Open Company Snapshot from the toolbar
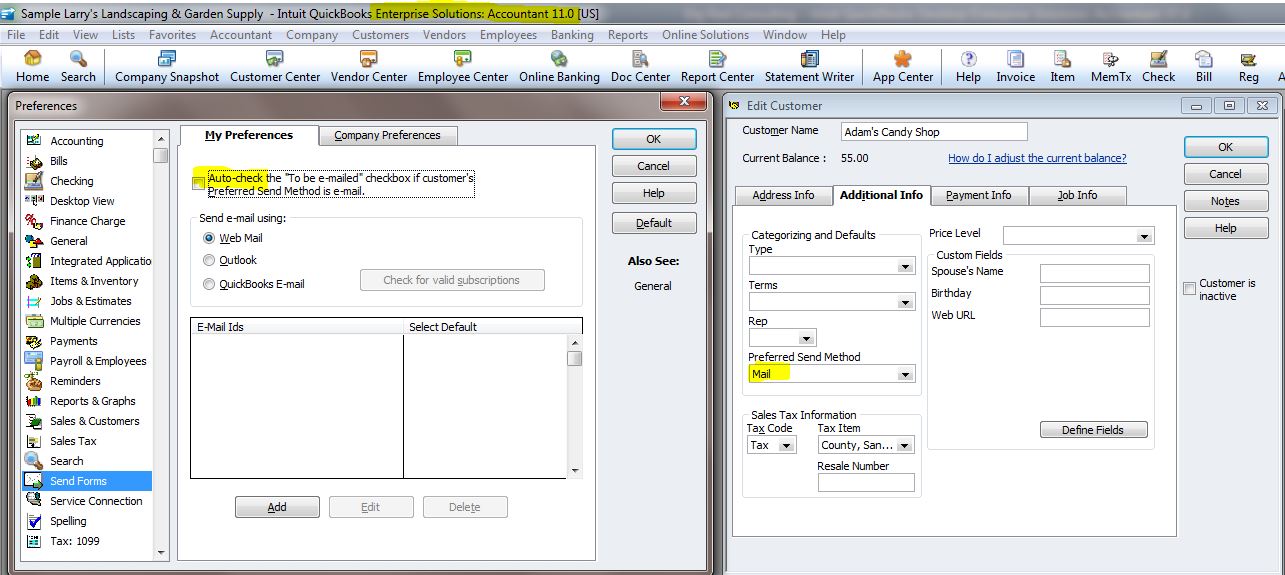Screen dimensions: 1285x575 tap(167, 67)
